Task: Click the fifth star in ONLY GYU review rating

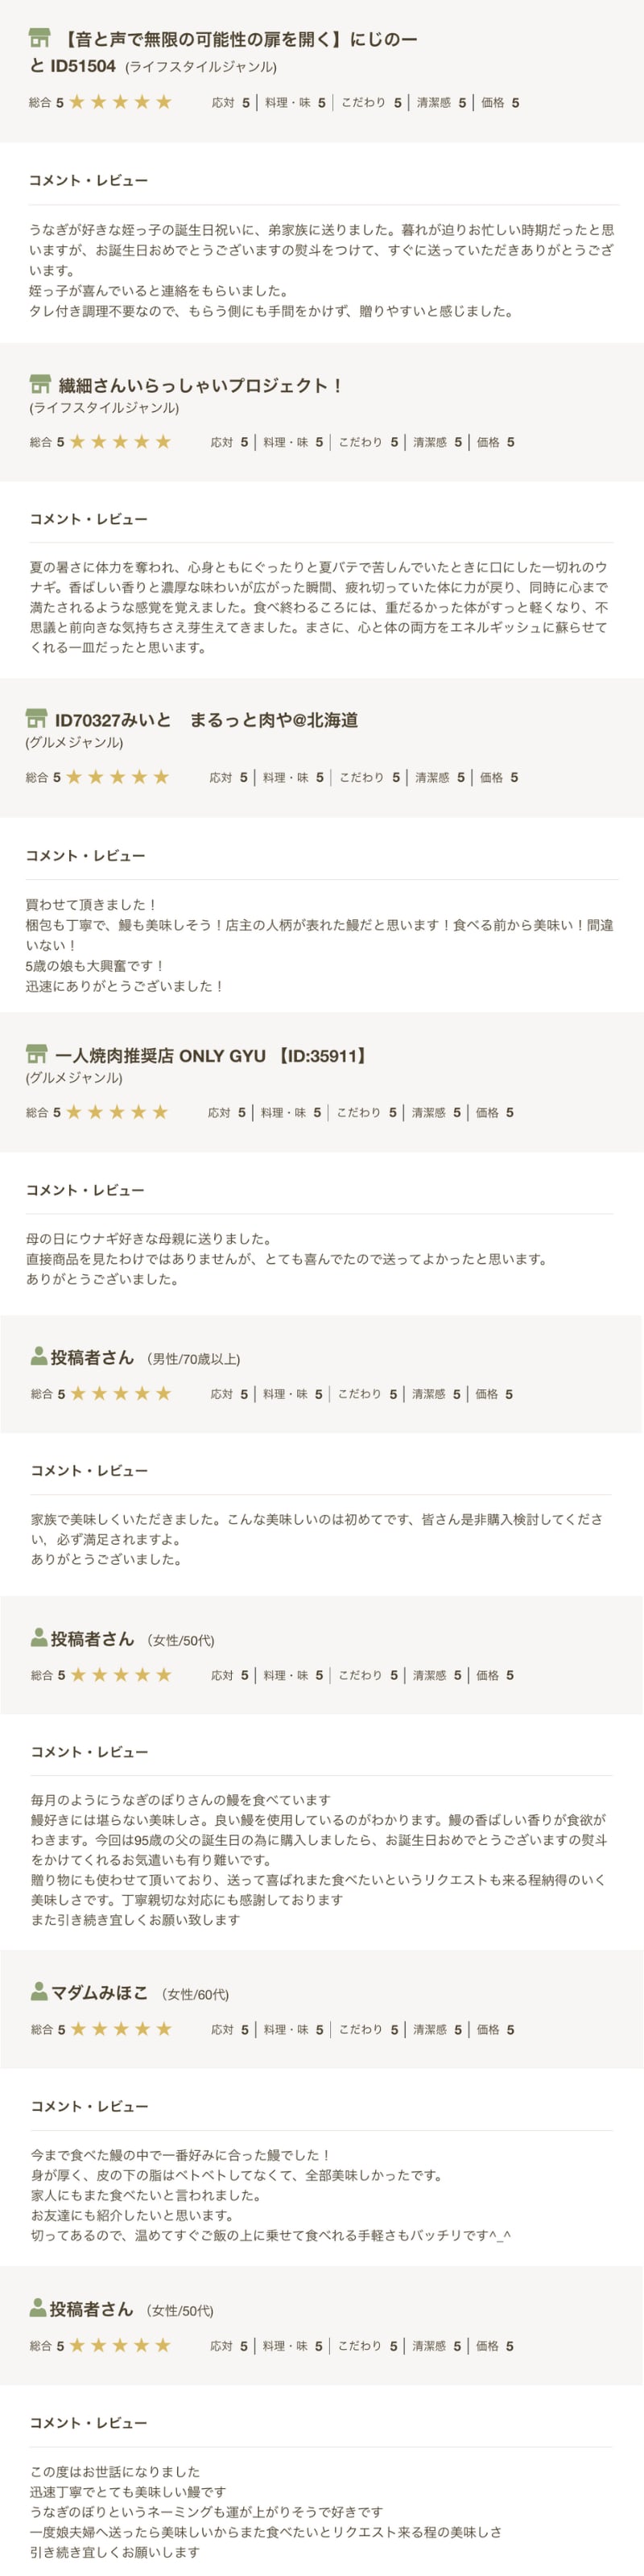Action: (x=160, y=1112)
